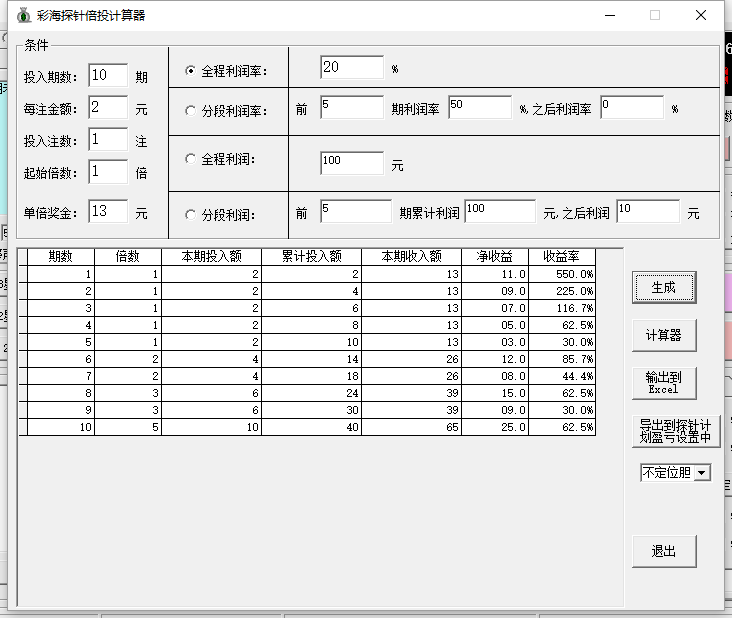The width and height of the screenshot is (732, 618).
Task: Click the 投入注数 input field
Action: coord(108,140)
